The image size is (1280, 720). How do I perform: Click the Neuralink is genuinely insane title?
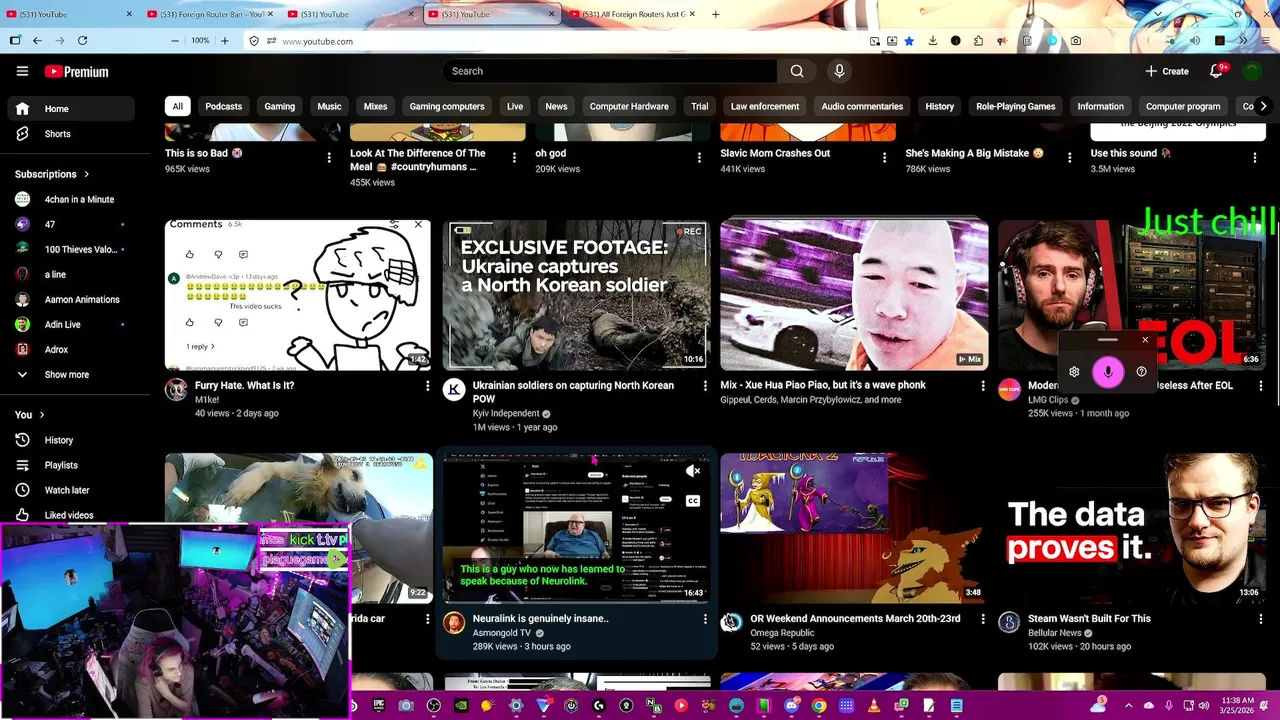(x=541, y=618)
